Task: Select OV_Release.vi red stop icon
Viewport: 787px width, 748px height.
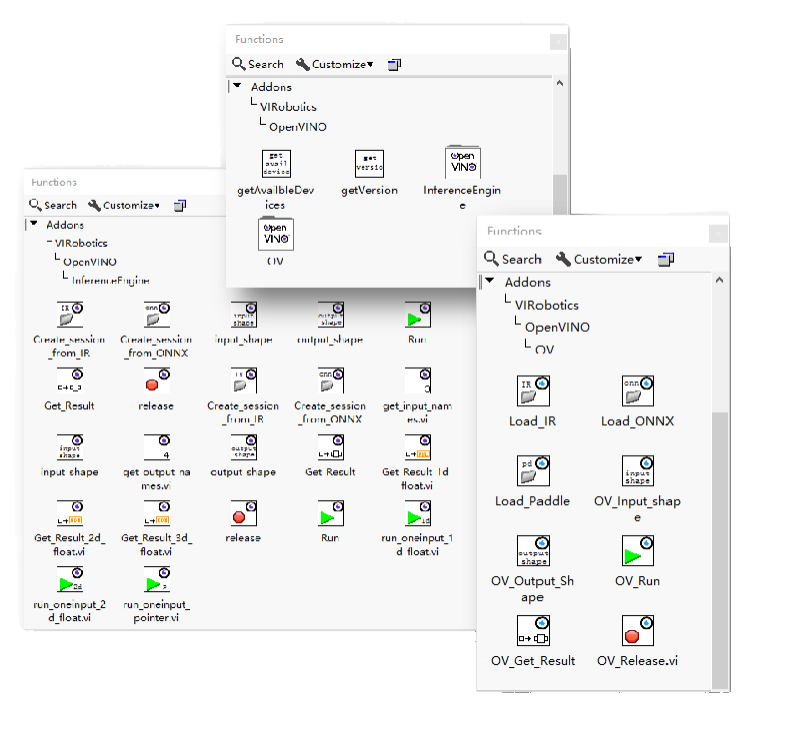Action: 637,630
